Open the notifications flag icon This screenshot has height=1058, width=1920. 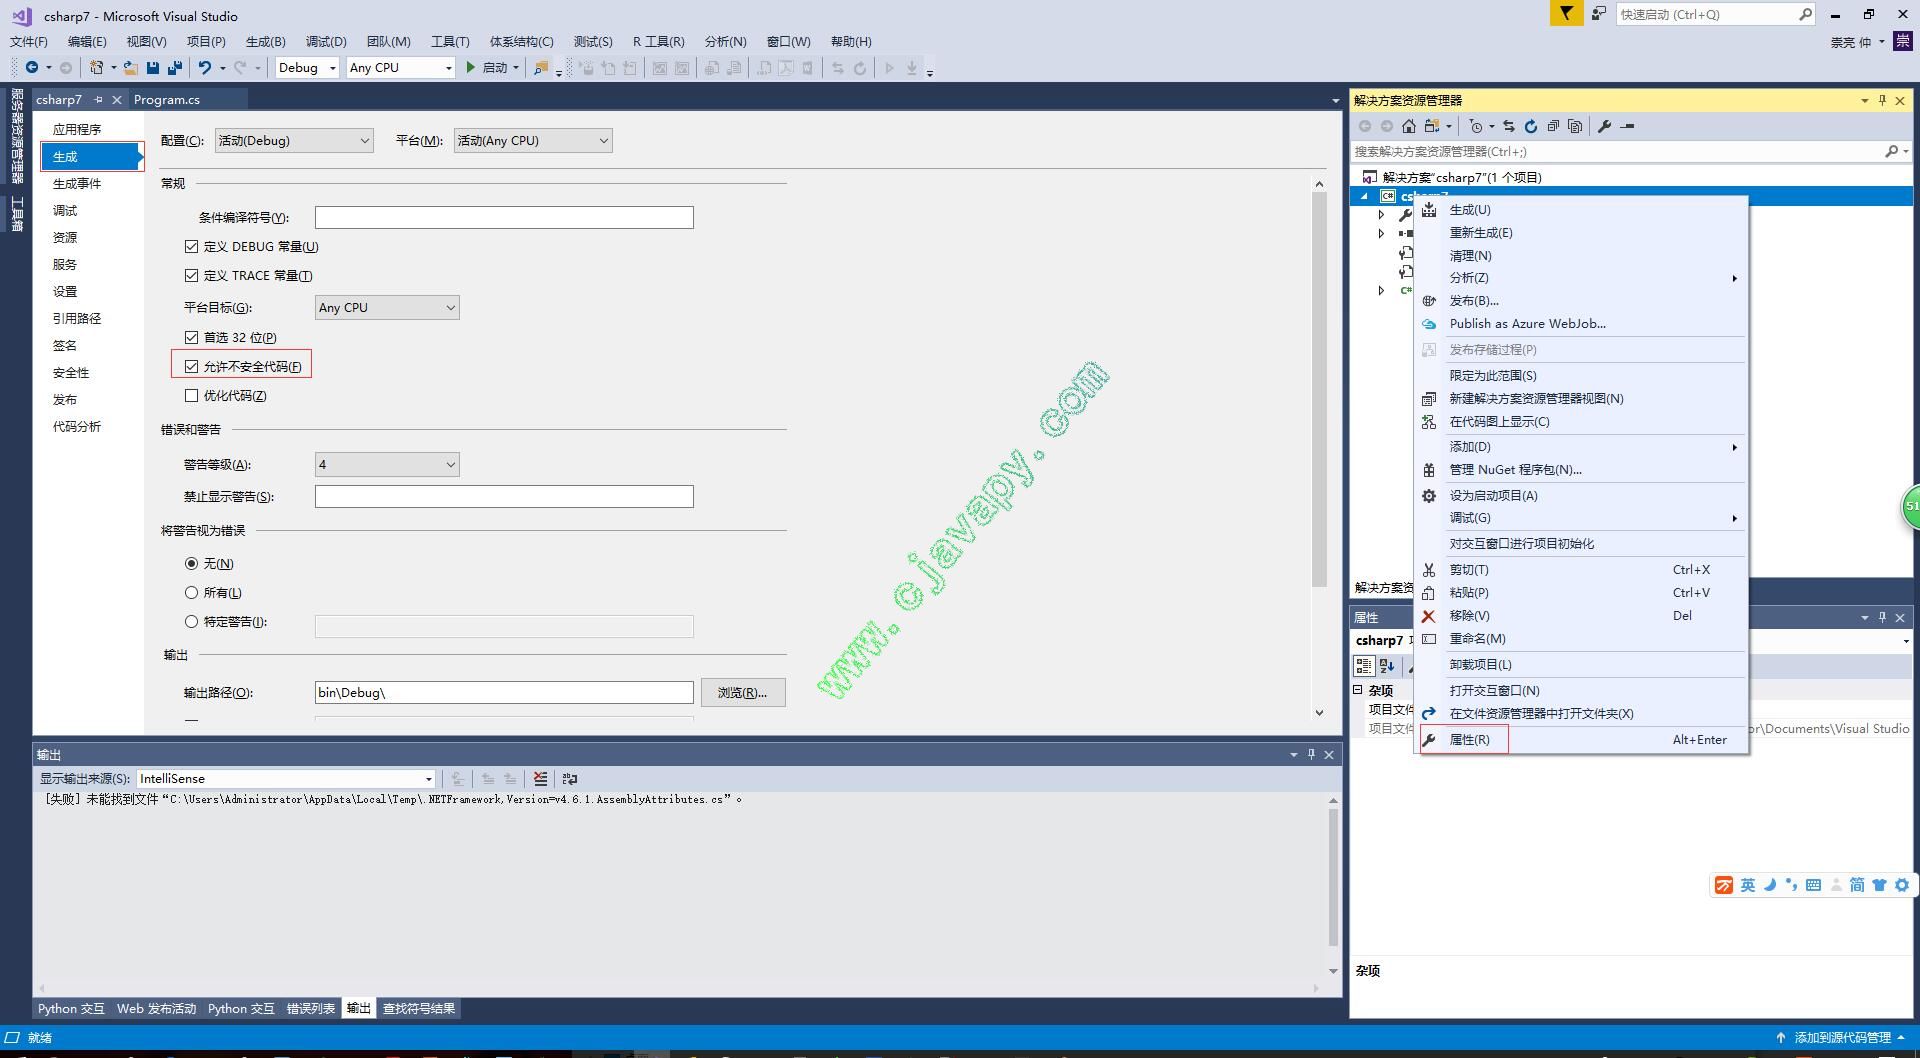[x=1566, y=14]
